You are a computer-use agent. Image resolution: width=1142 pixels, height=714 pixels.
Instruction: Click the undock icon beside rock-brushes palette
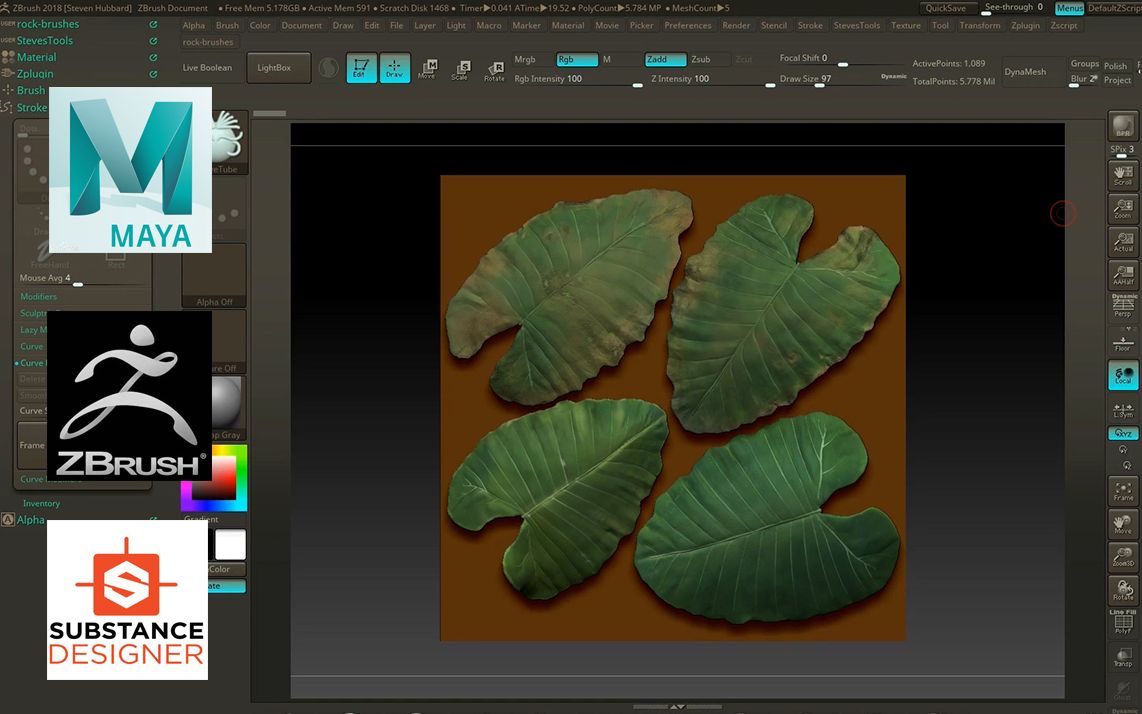(153, 24)
